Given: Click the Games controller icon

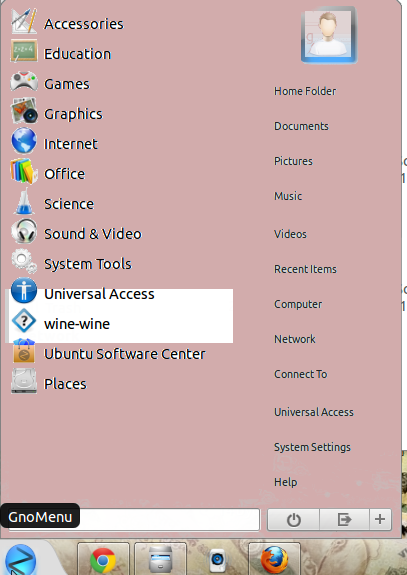Looking at the screenshot, I should click(24, 81).
